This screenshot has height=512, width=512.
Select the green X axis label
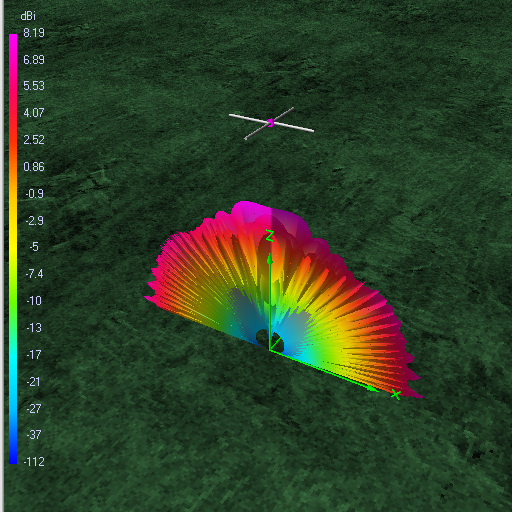coord(396,395)
